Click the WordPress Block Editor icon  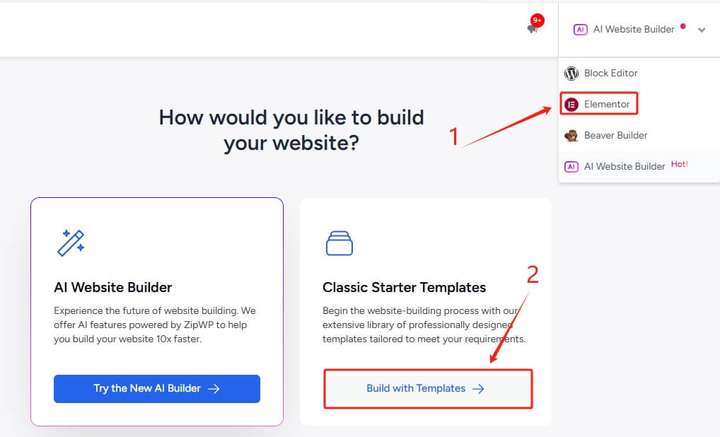(x=571, y=73)
